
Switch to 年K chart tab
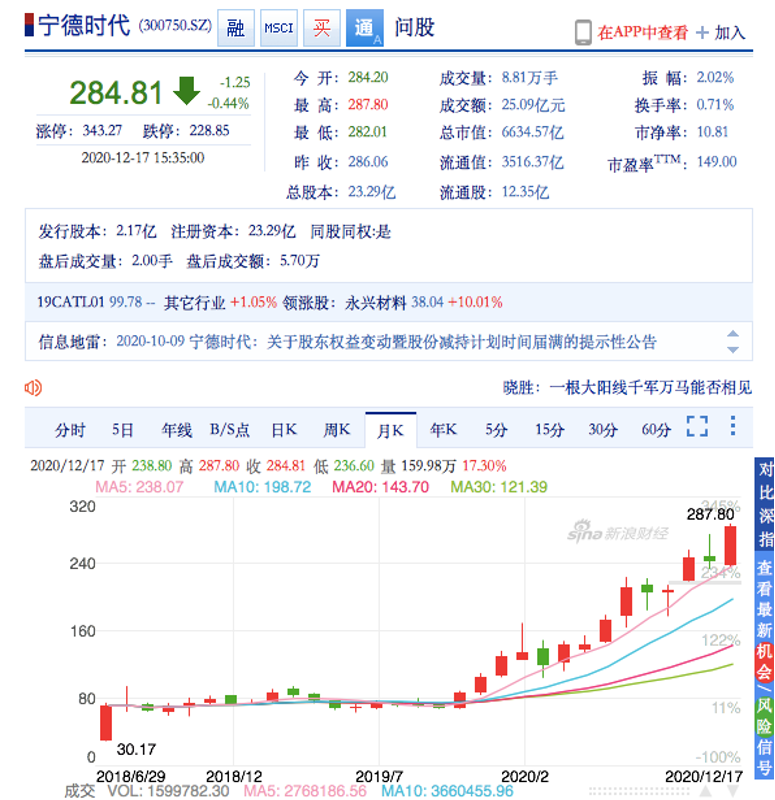point(443,430)
